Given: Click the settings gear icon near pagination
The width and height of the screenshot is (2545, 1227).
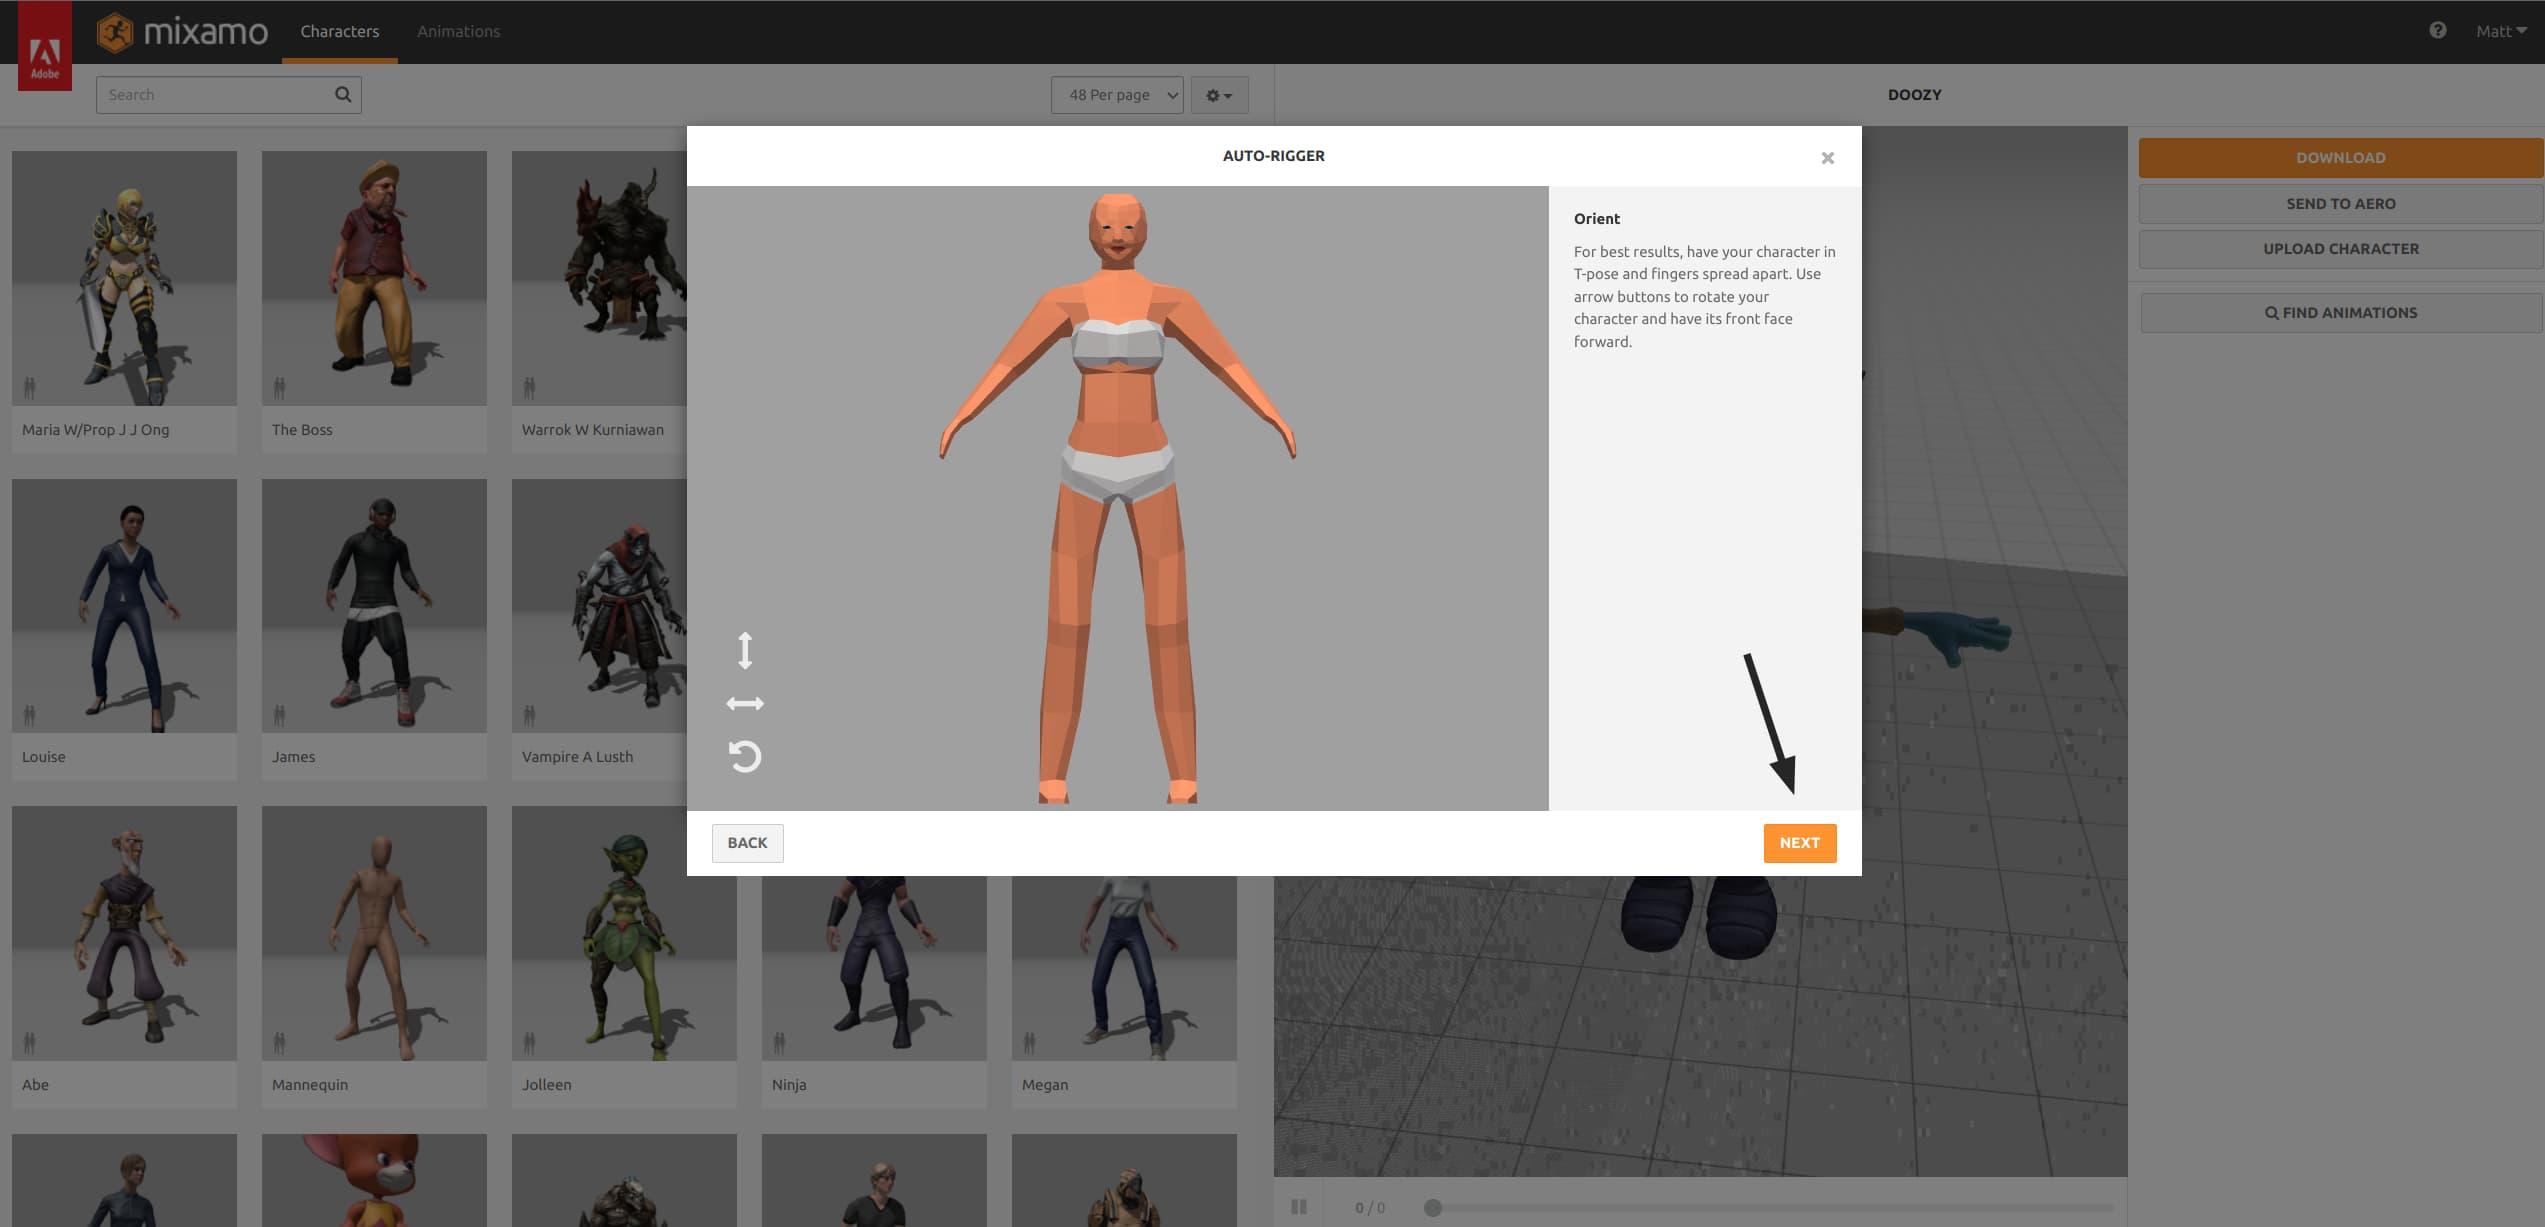Looking at the screenshot, I should click(1219, 94).
